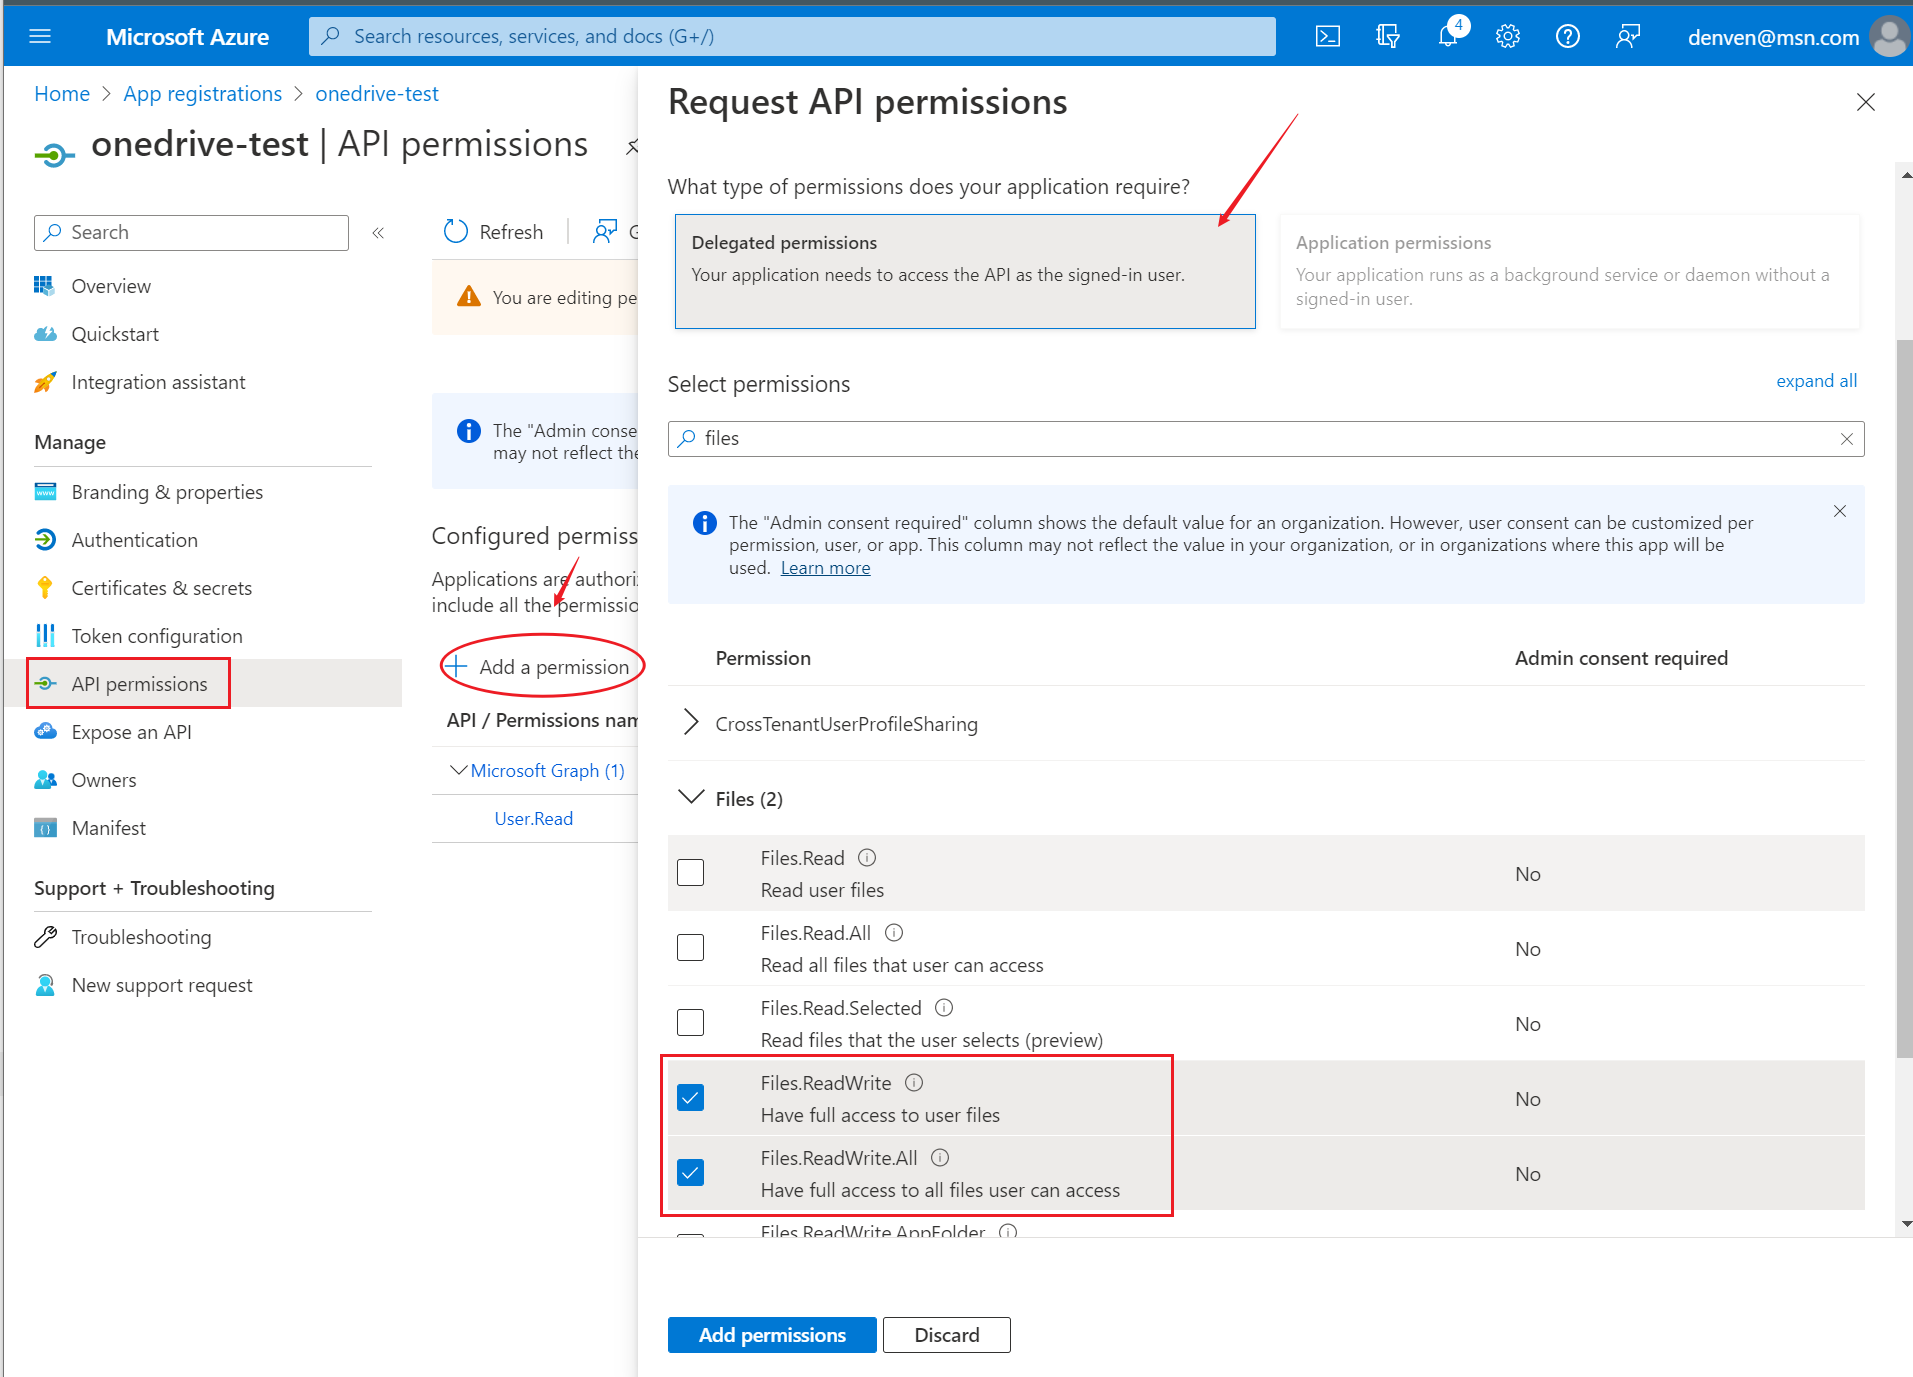The image size is (1913, 1377).
Task: Click the Integration assistant rocket icon
Action: coord(44,382)
